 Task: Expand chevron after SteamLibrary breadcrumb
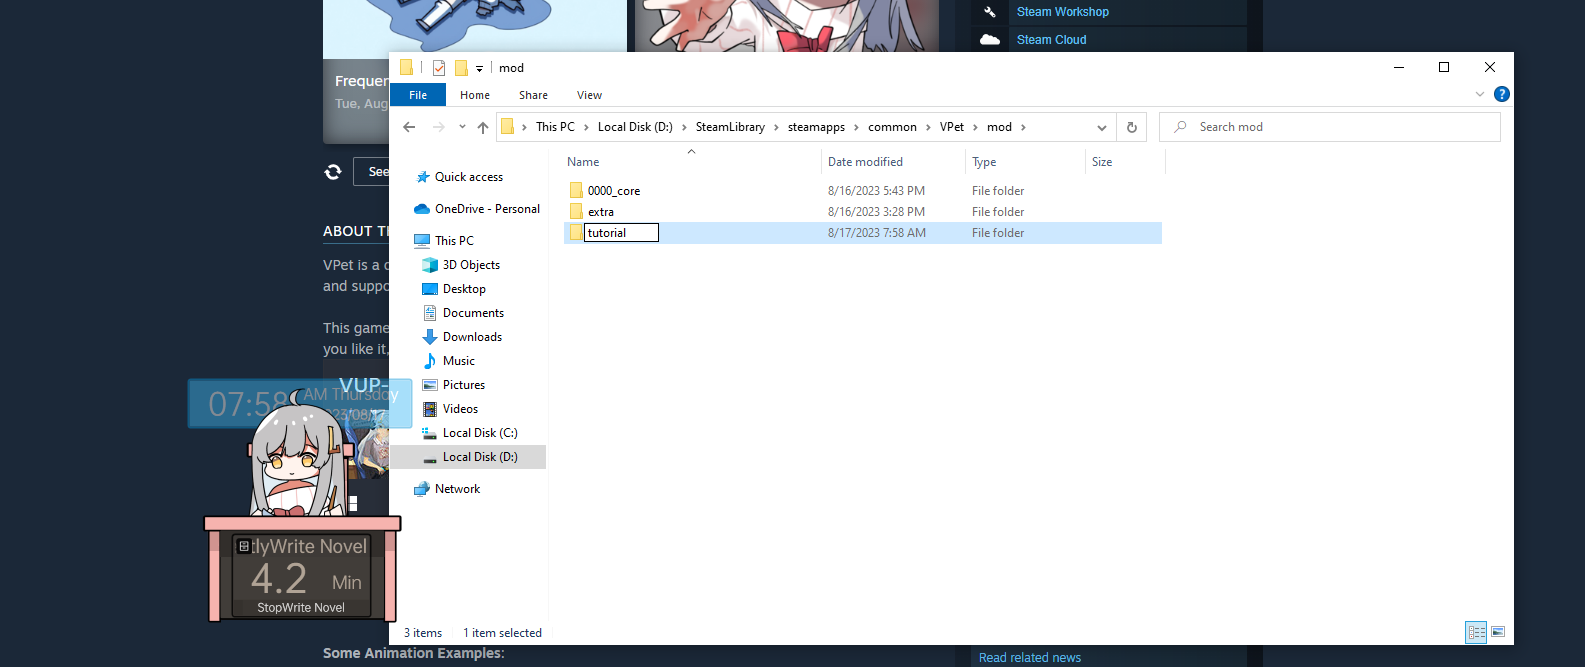tap(776, 127)
